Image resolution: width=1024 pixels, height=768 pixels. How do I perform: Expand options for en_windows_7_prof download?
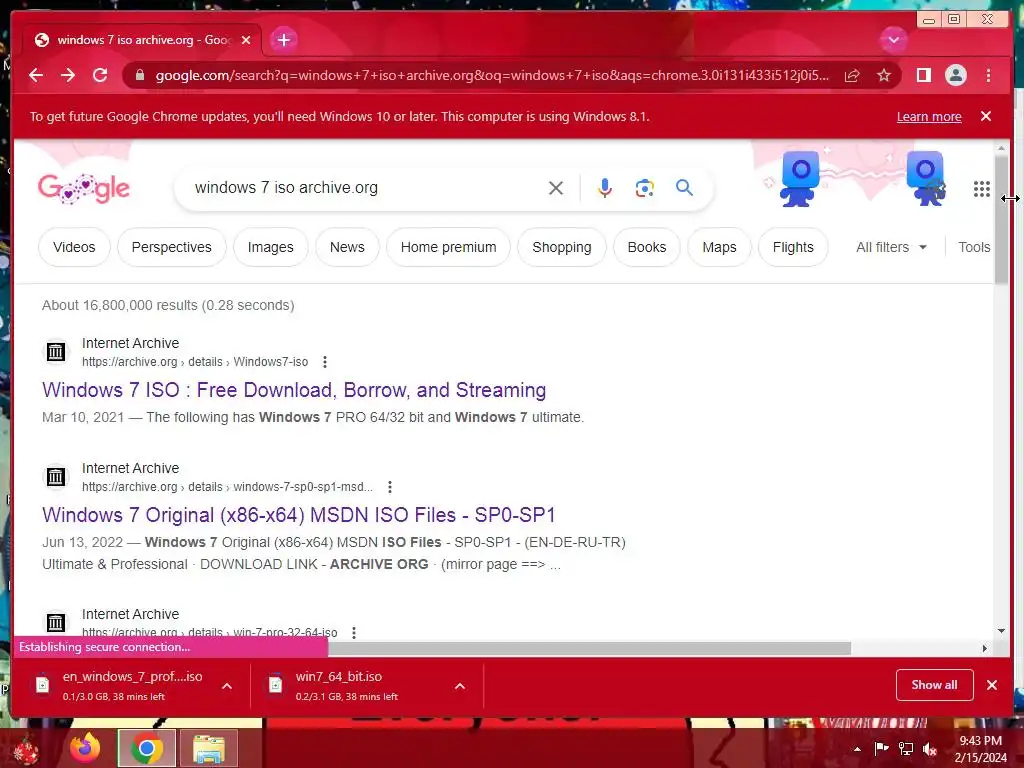tap(227, 686)
